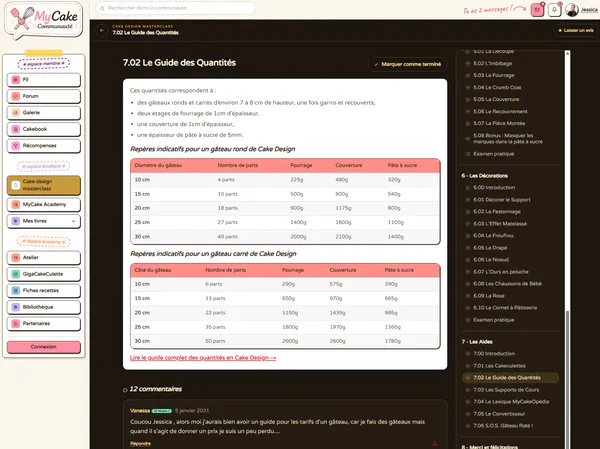Click the Jessica username in header
The height and width of the screenshot is (449, 600).
pos(589,10)
